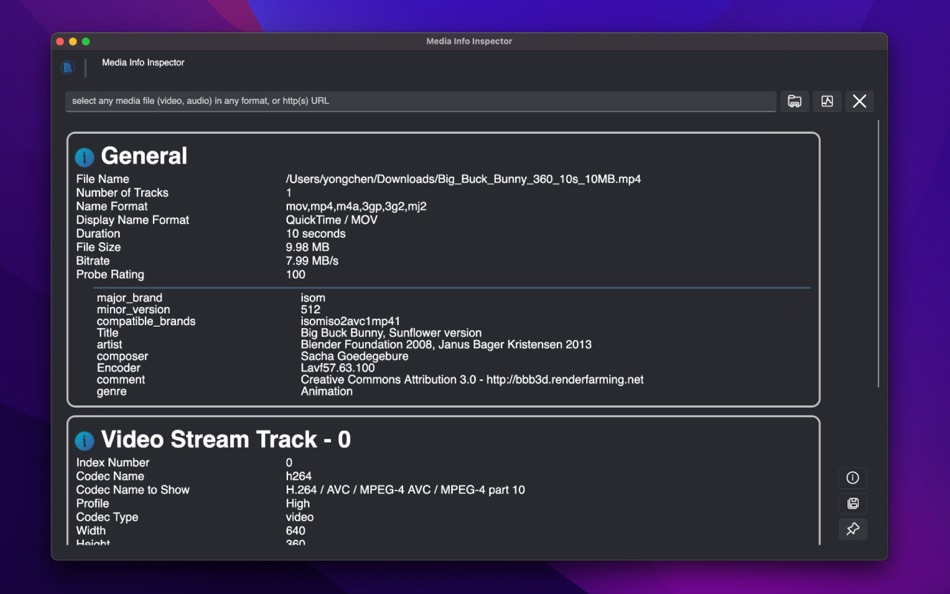950x594 pixels.
Task: Click the file path ending Big_Buck_Bunny_360_10s_10MB.mp4
Action: coord(463,179)
